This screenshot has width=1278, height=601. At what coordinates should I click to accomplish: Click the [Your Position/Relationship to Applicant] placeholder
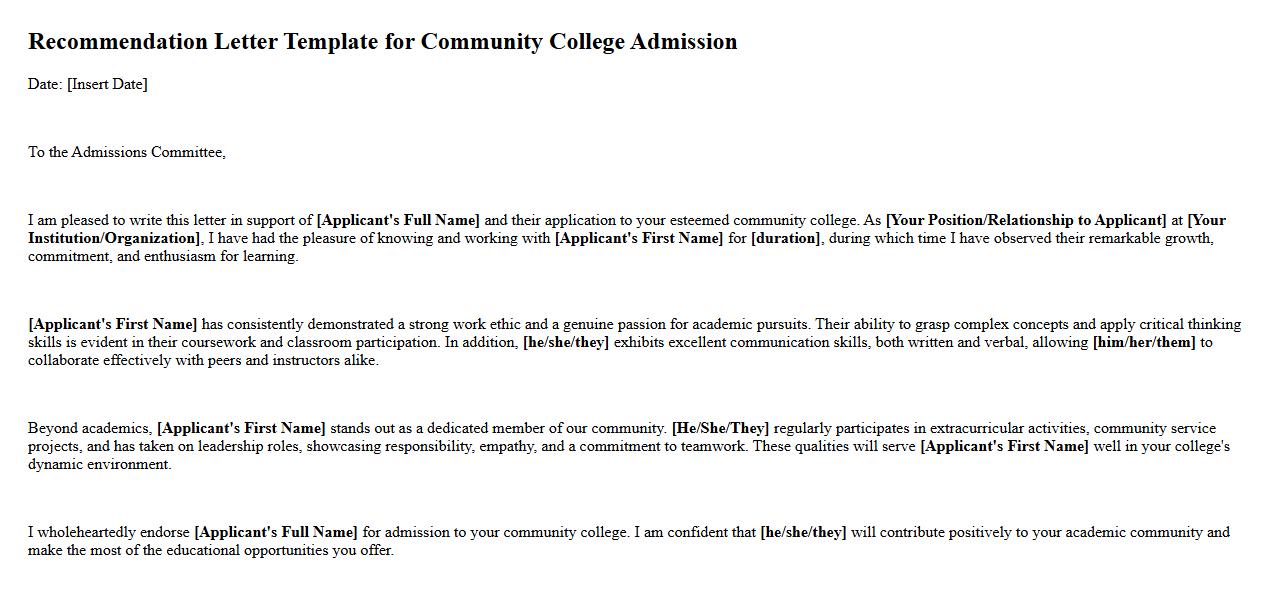(1025, 220)
